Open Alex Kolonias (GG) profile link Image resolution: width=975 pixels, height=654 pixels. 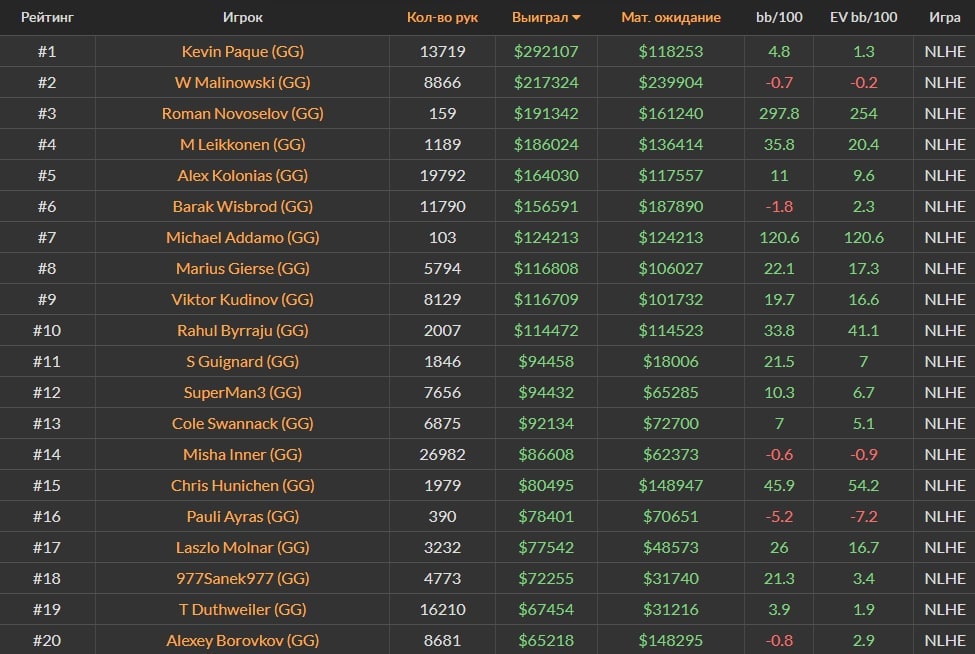click(243, 175)
